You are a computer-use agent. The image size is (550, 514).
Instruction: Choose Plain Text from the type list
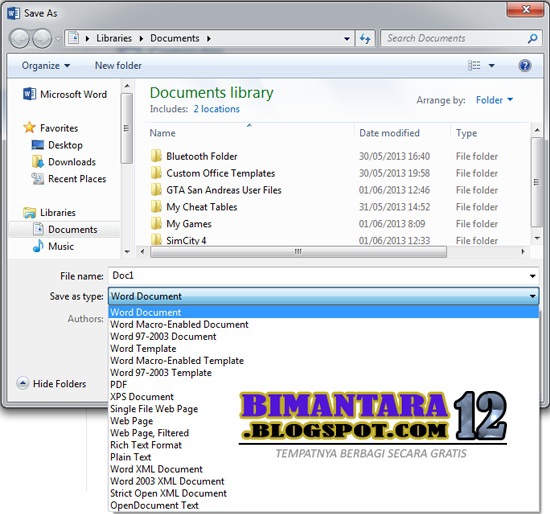[323, 457]
